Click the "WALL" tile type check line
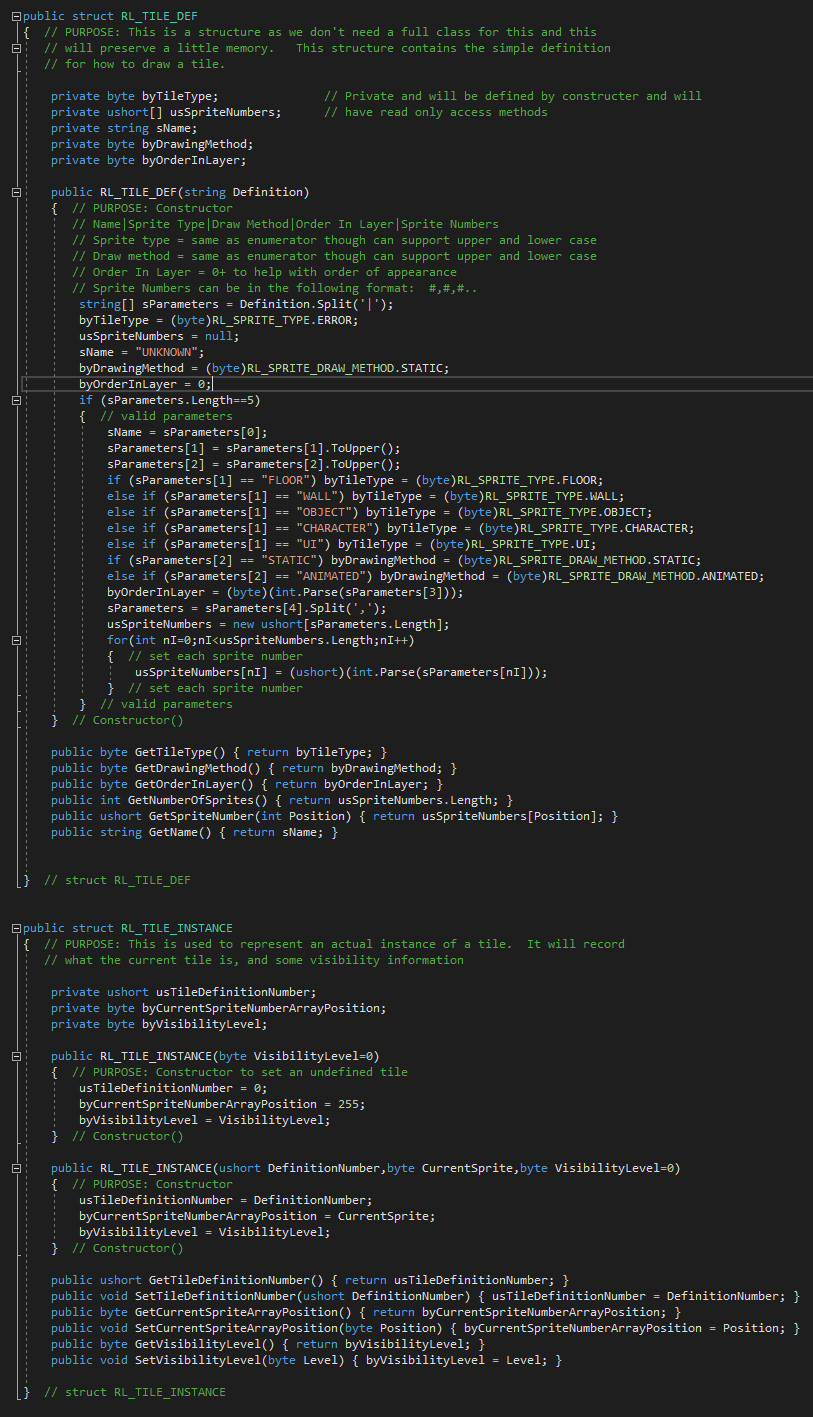813x1417 pixels. point(365,496)
